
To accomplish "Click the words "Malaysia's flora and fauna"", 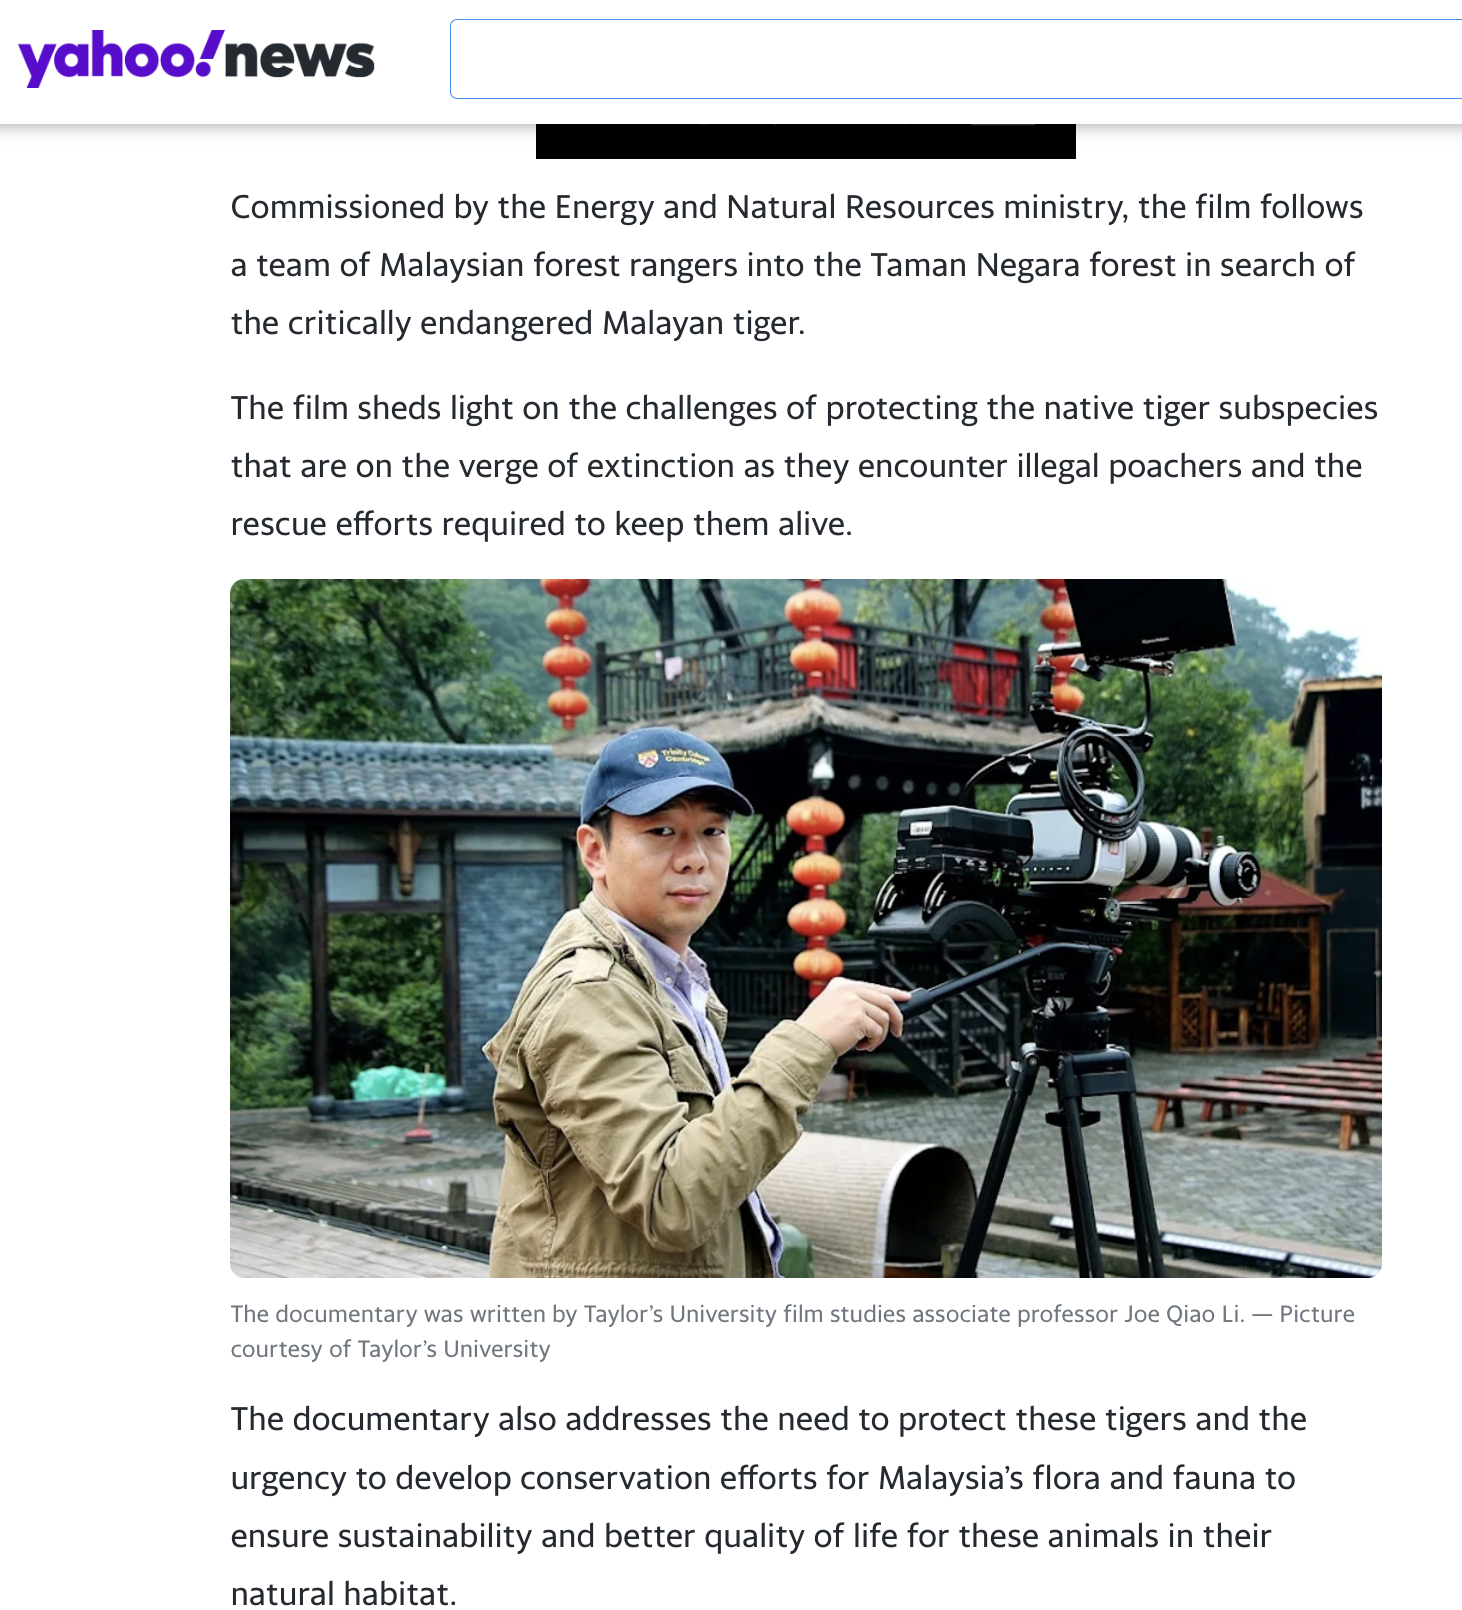I will (1072, 1478).
